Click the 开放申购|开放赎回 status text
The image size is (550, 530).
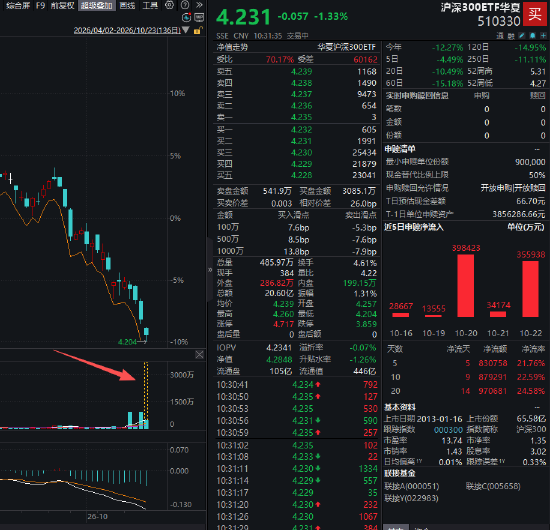tap(513, 188)
